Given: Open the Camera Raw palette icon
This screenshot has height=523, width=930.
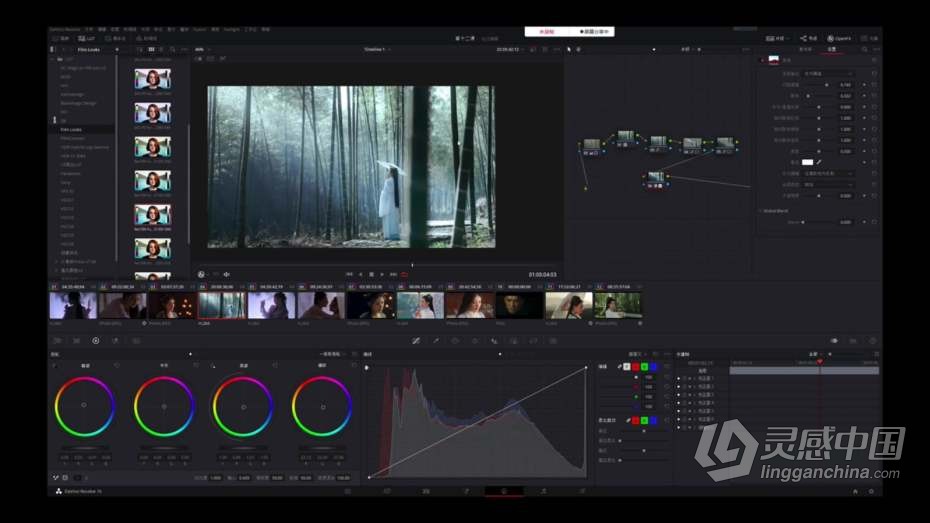Looking at the screenshot, I should pyautogui.click(x=58, y=341).
